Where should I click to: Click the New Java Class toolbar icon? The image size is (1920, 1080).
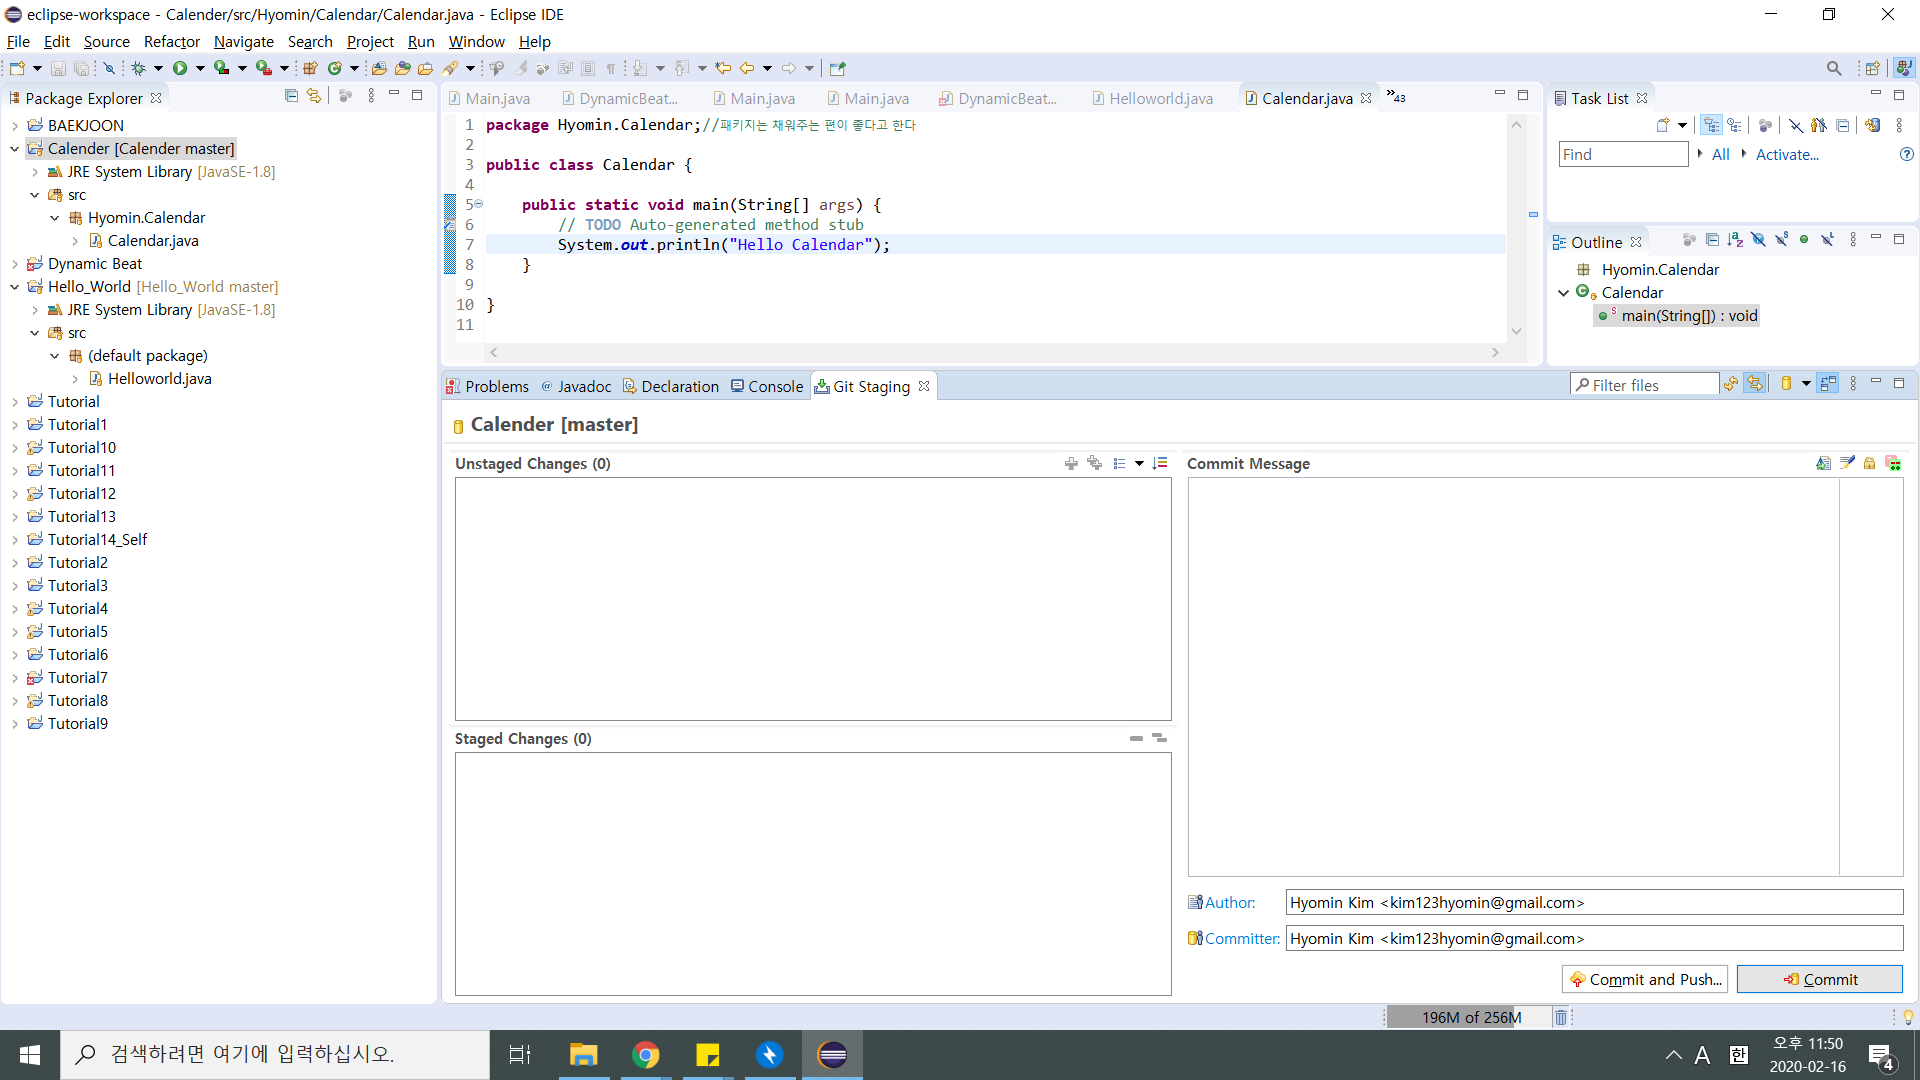pyautogui.click(x=335, y=68)
